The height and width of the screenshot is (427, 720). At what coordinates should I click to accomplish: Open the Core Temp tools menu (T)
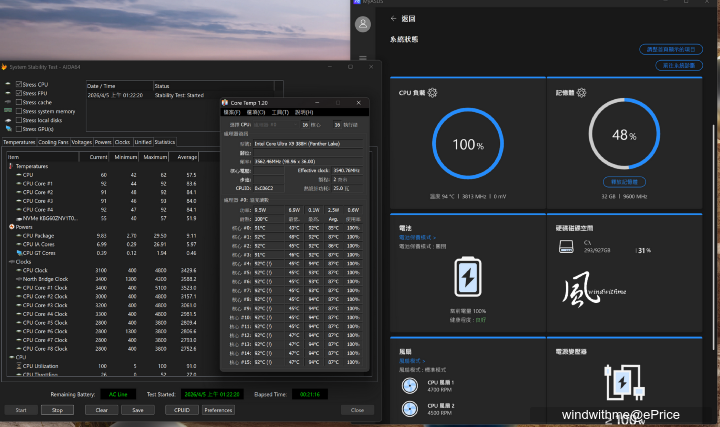click(x=280, y=112)
